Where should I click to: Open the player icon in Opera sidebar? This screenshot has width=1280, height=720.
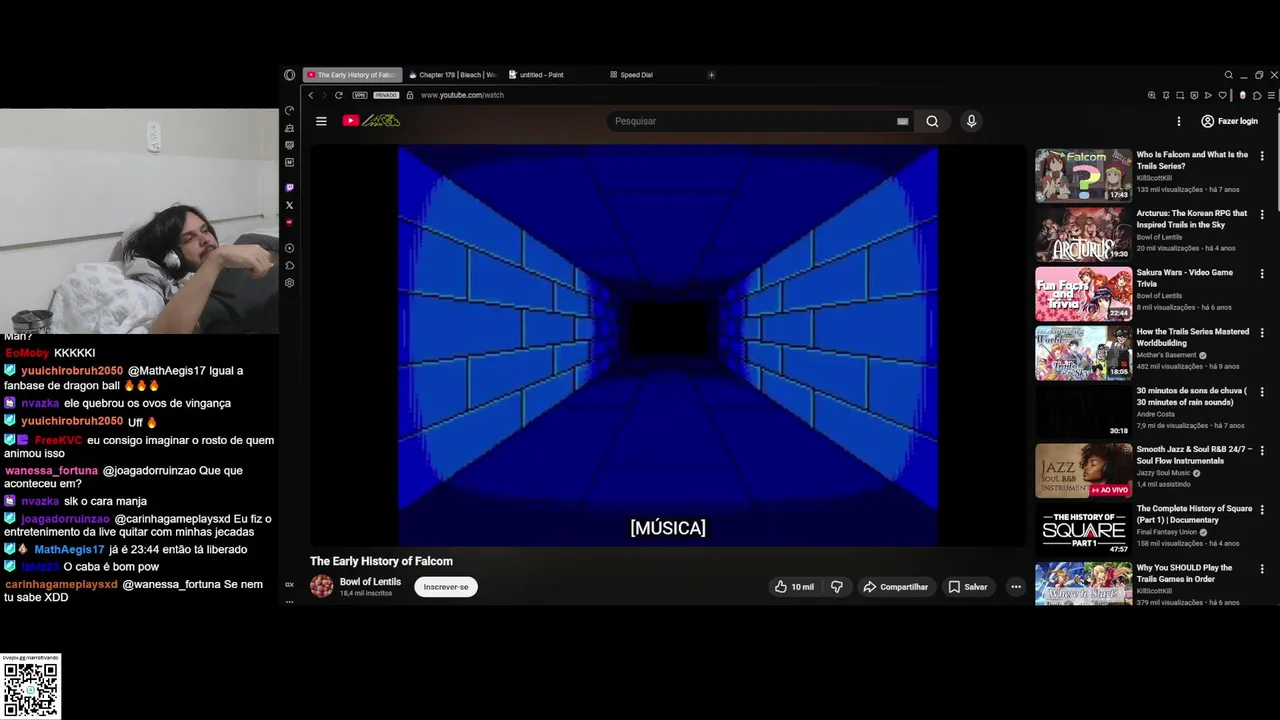[290, 248]
